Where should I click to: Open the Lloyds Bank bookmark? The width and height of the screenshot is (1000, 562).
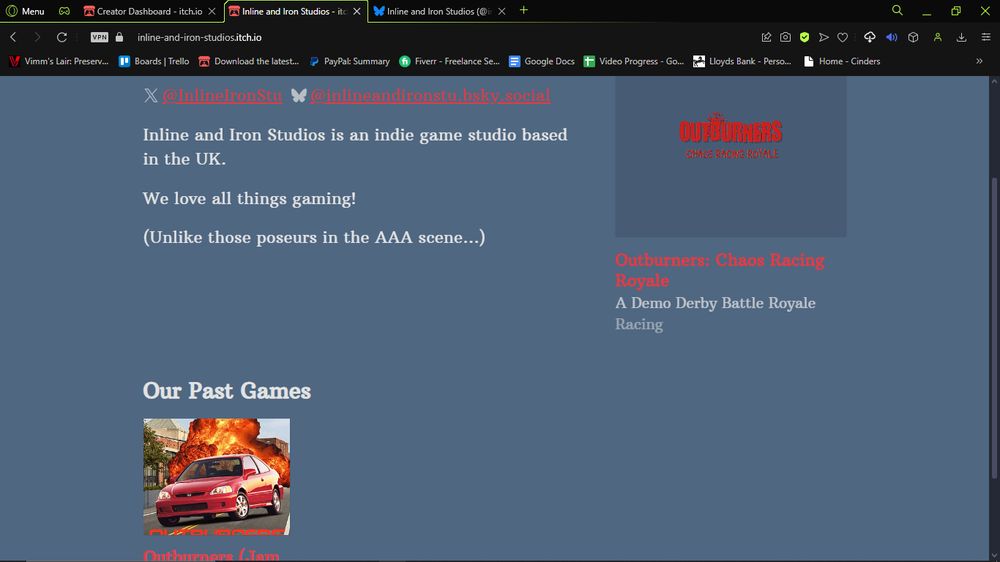click(x=742, y=61)
